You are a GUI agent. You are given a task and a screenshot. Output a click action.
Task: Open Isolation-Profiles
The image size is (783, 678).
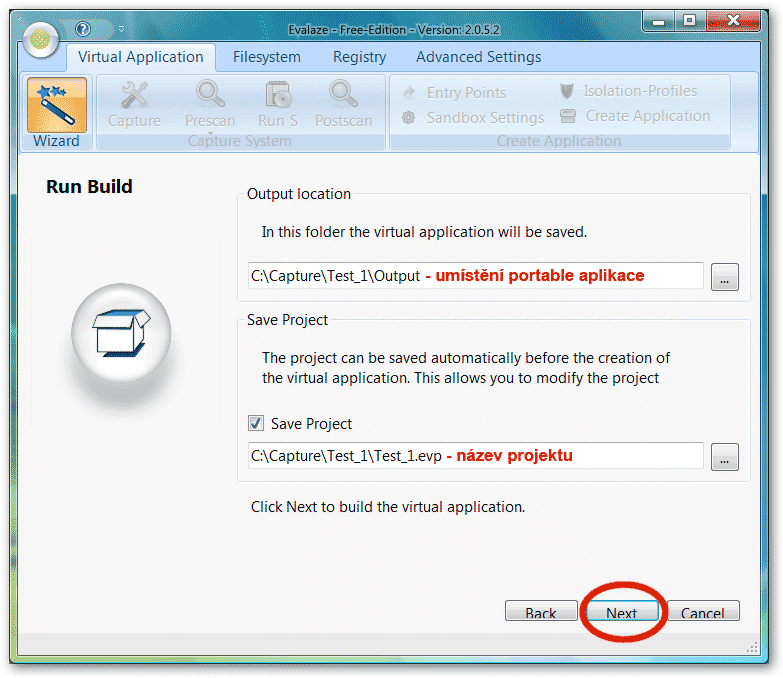coord(629,91)
